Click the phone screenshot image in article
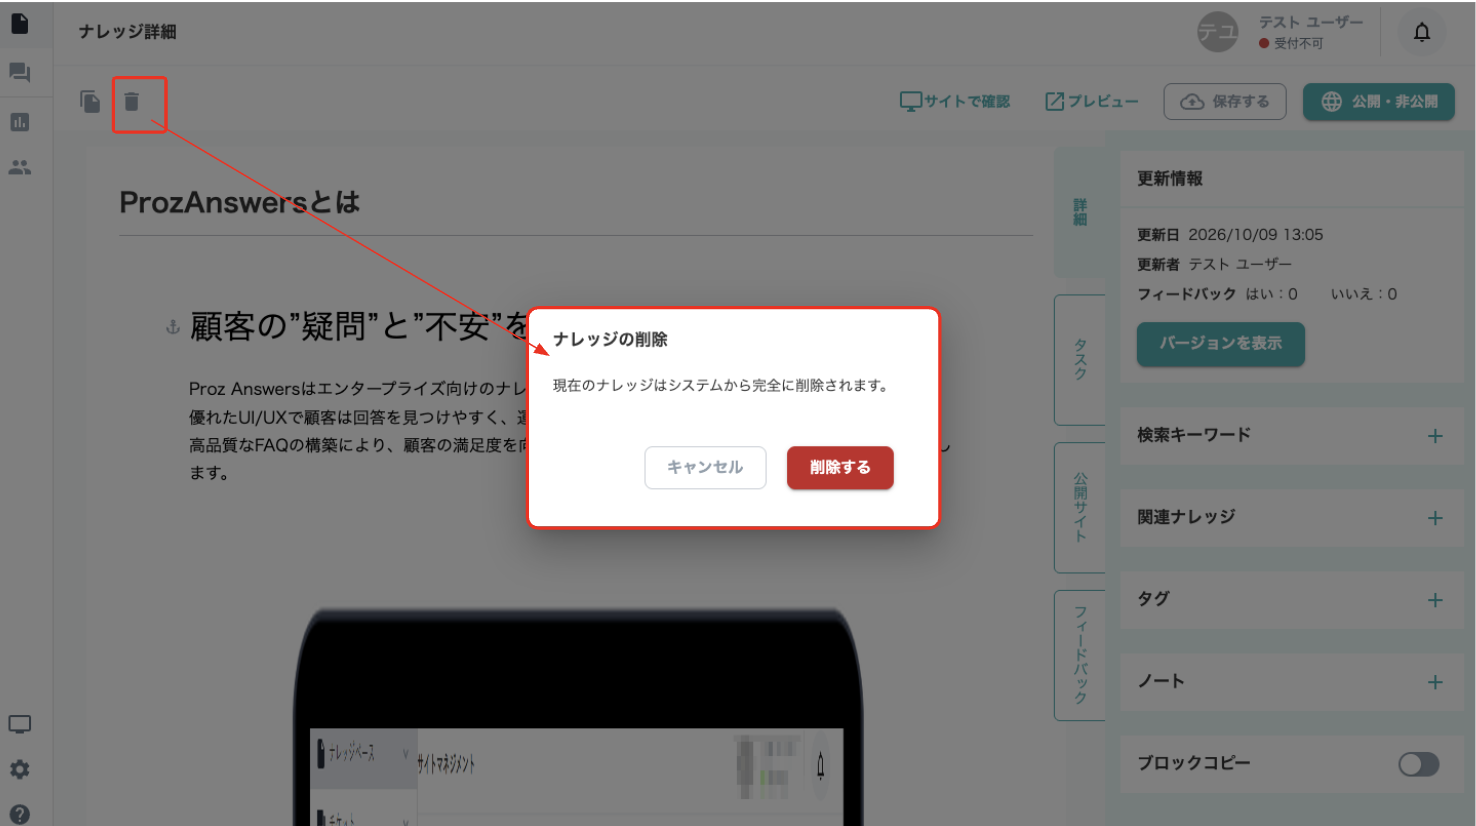1476x826 pixels. coord(578,717)
